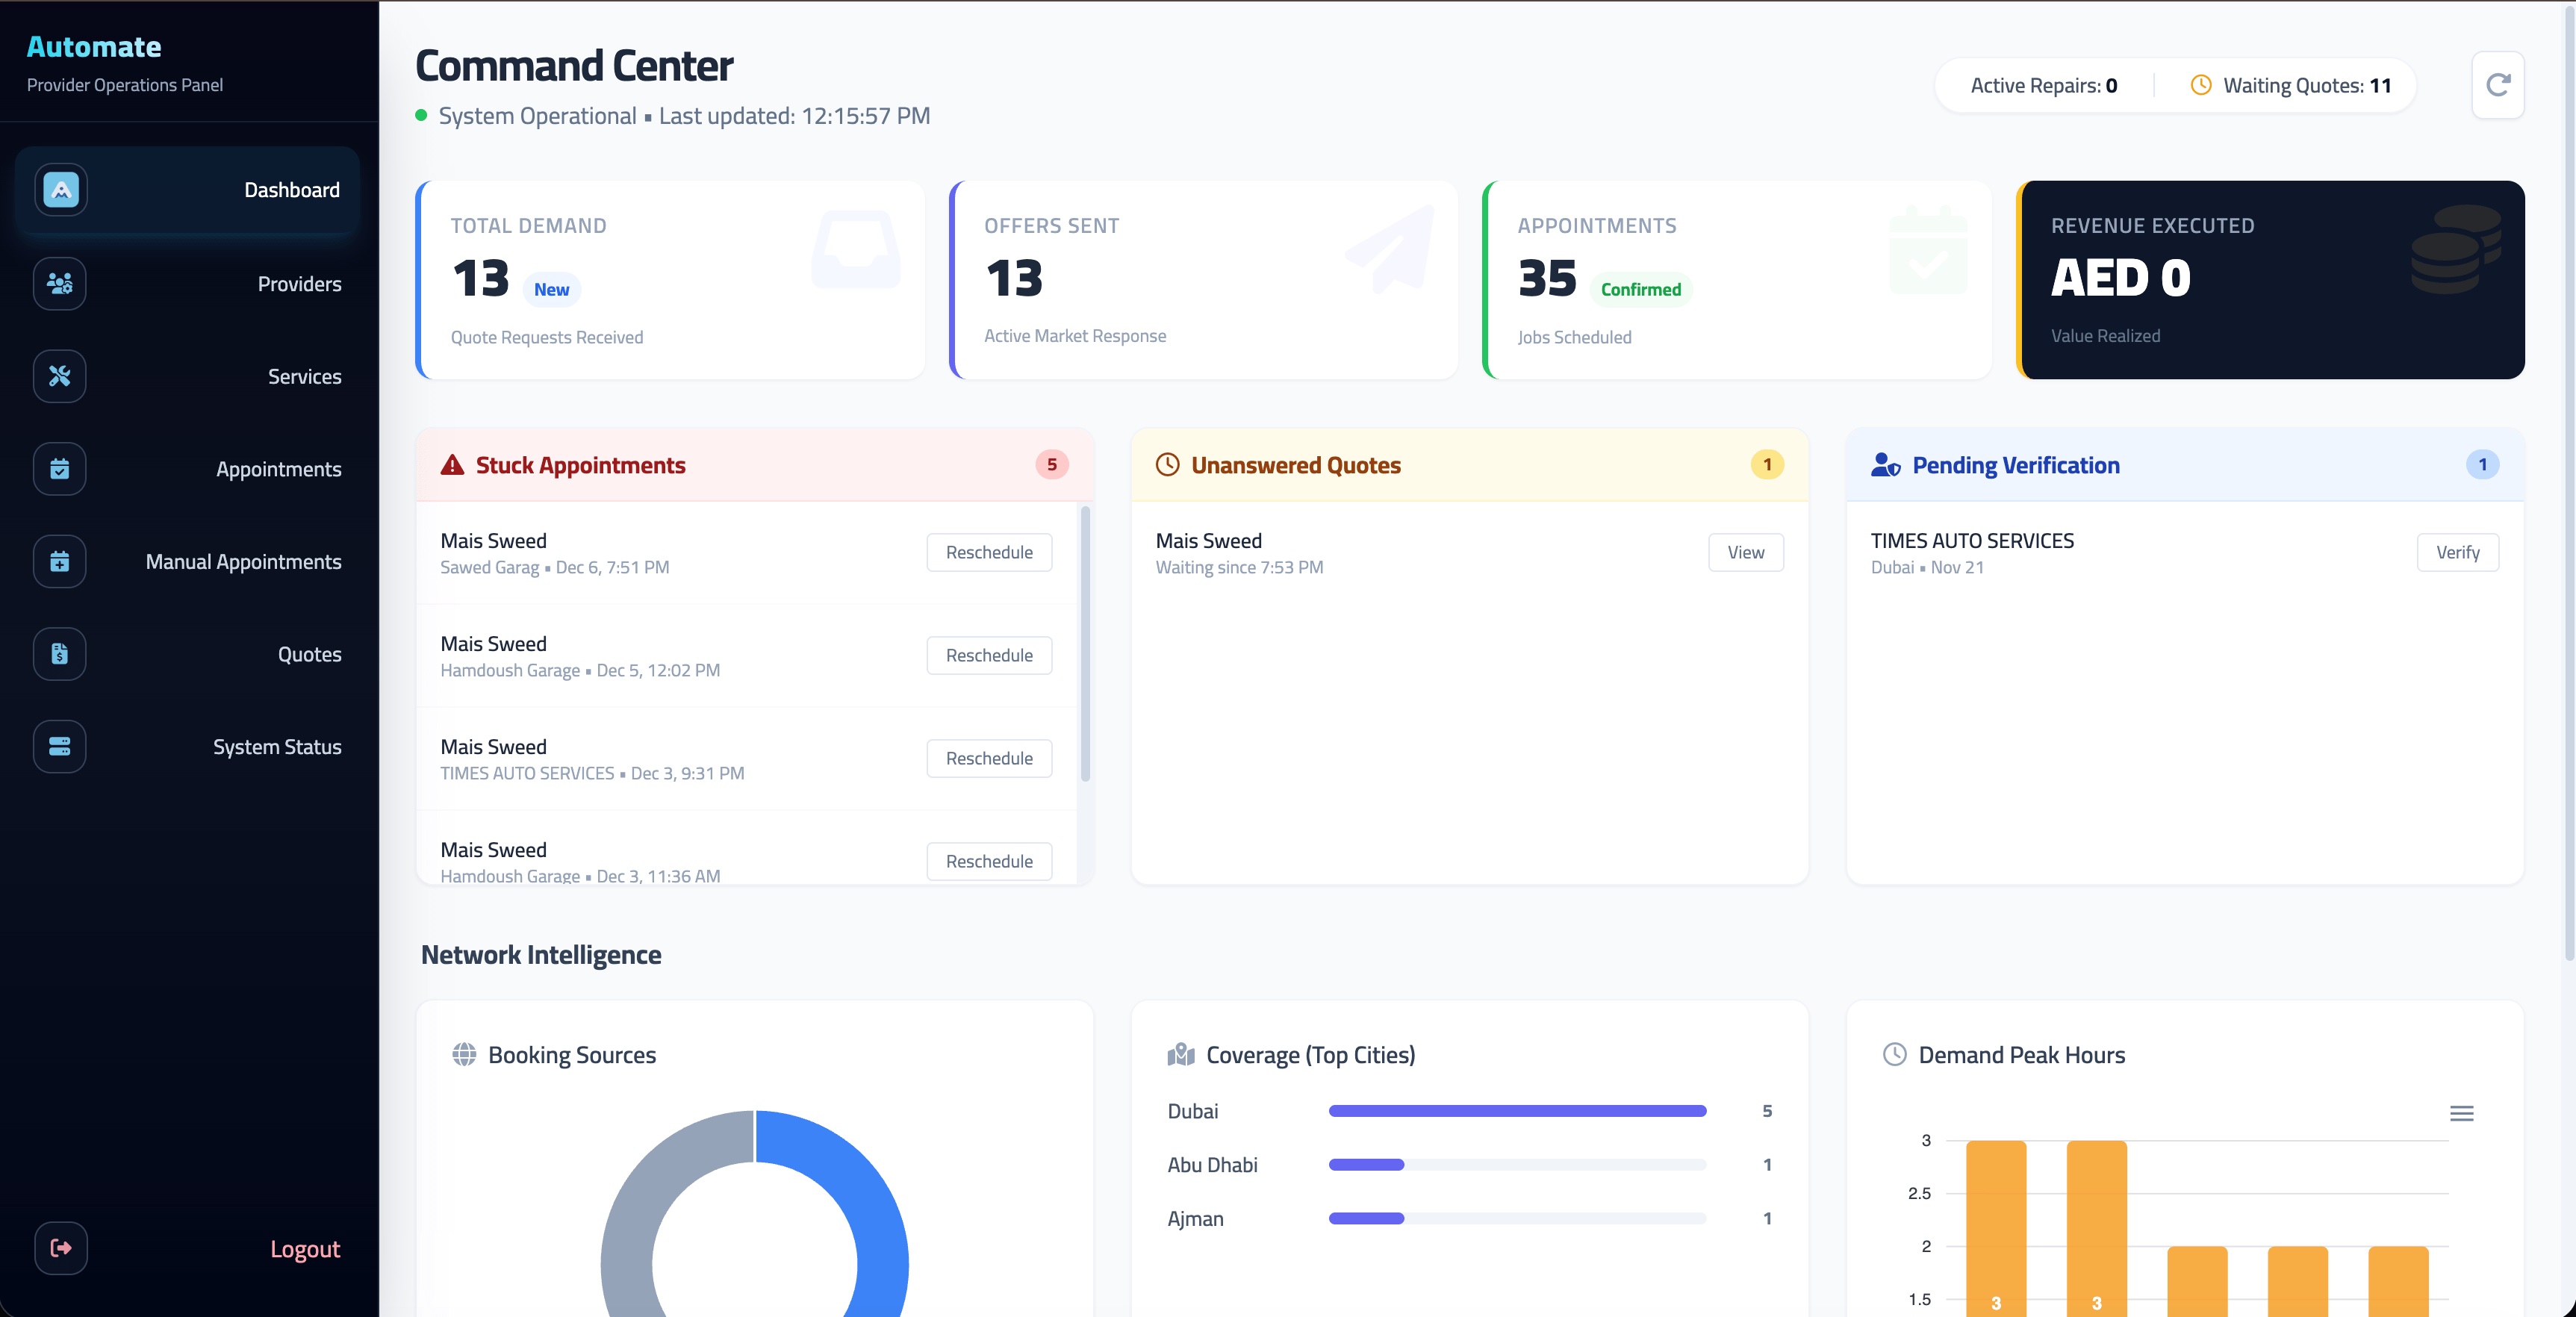
Task: Verify TIMES AUTO SERVICES provider
Action: [x=2457, y=552]
